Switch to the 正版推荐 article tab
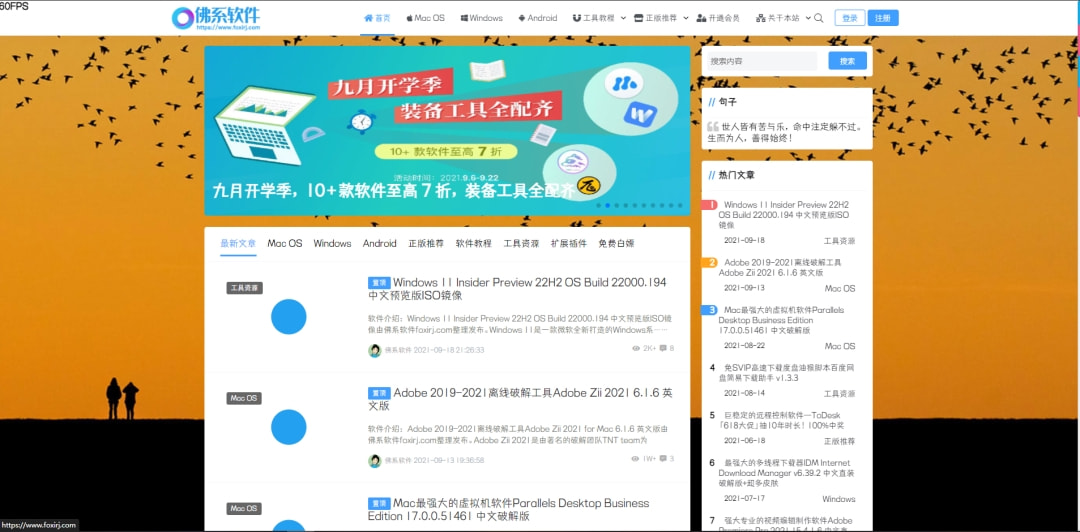 tap(426, 243)
